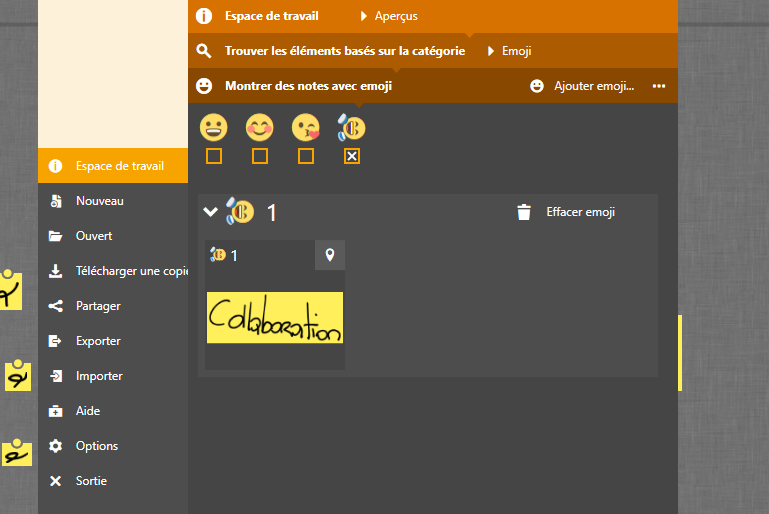The image size is (769, 514).
Task: Click Ajouter emoji... button
Action: click(583, 86)
